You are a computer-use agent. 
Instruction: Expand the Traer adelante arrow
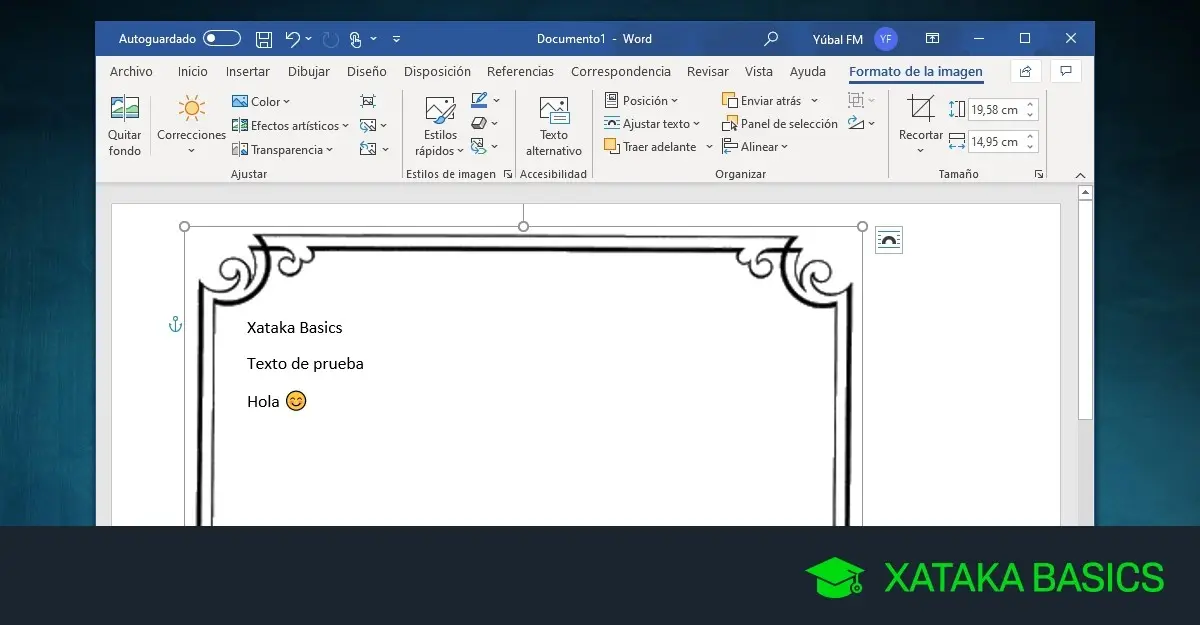[709, 147]
